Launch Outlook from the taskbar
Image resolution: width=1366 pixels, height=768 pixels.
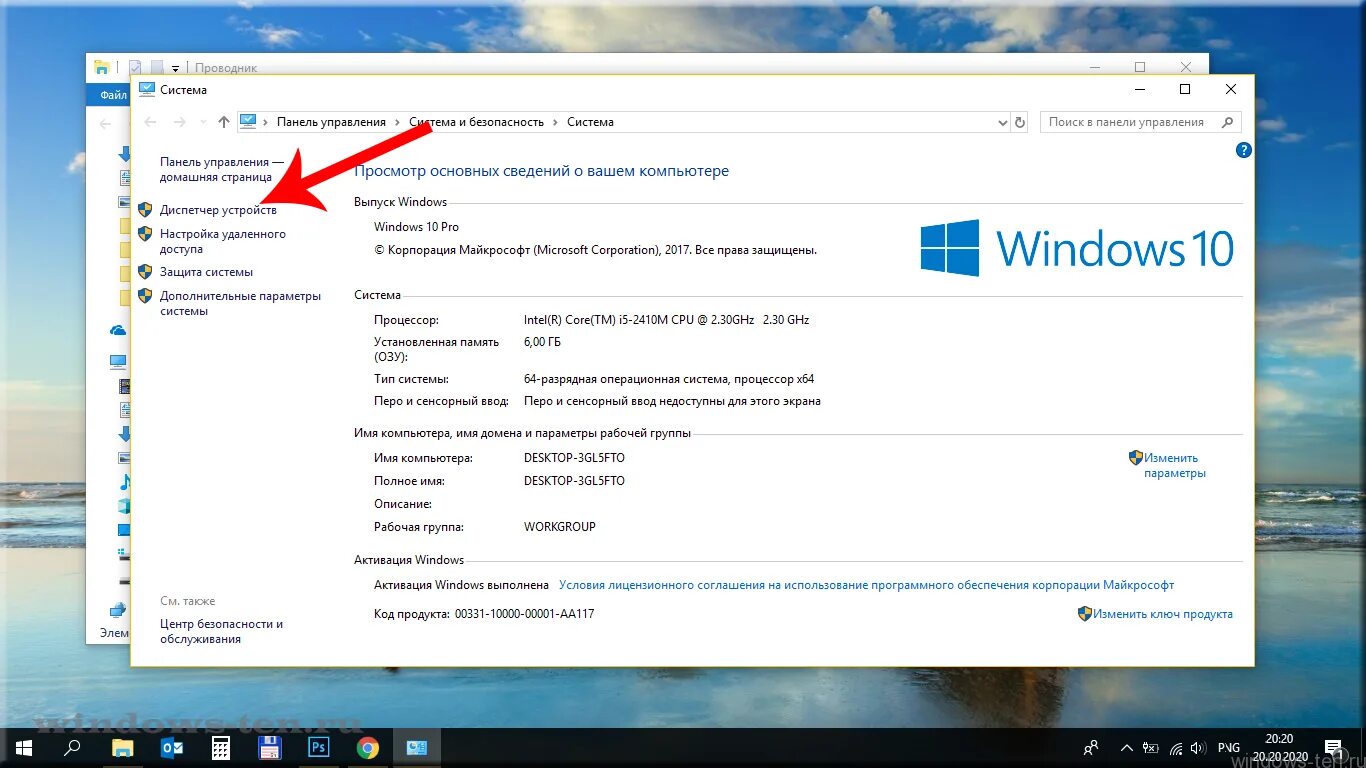click(x=171, y=747)
